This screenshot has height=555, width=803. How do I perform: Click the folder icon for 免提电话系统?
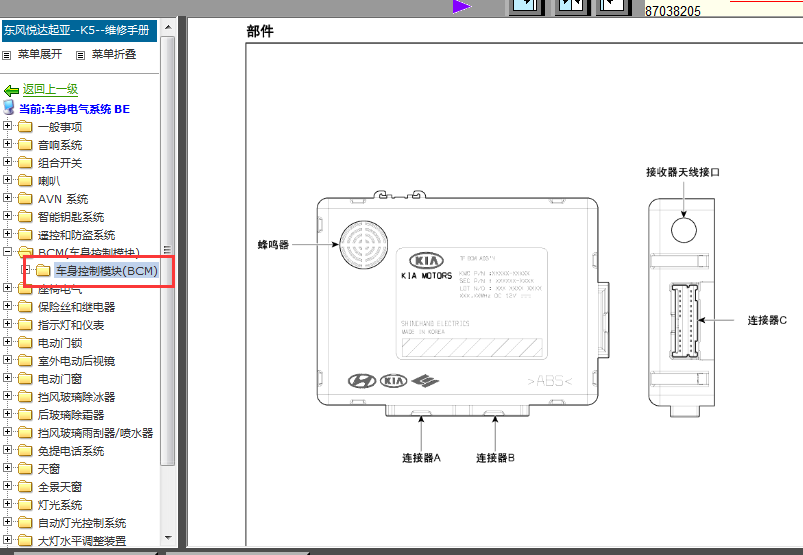25,451
